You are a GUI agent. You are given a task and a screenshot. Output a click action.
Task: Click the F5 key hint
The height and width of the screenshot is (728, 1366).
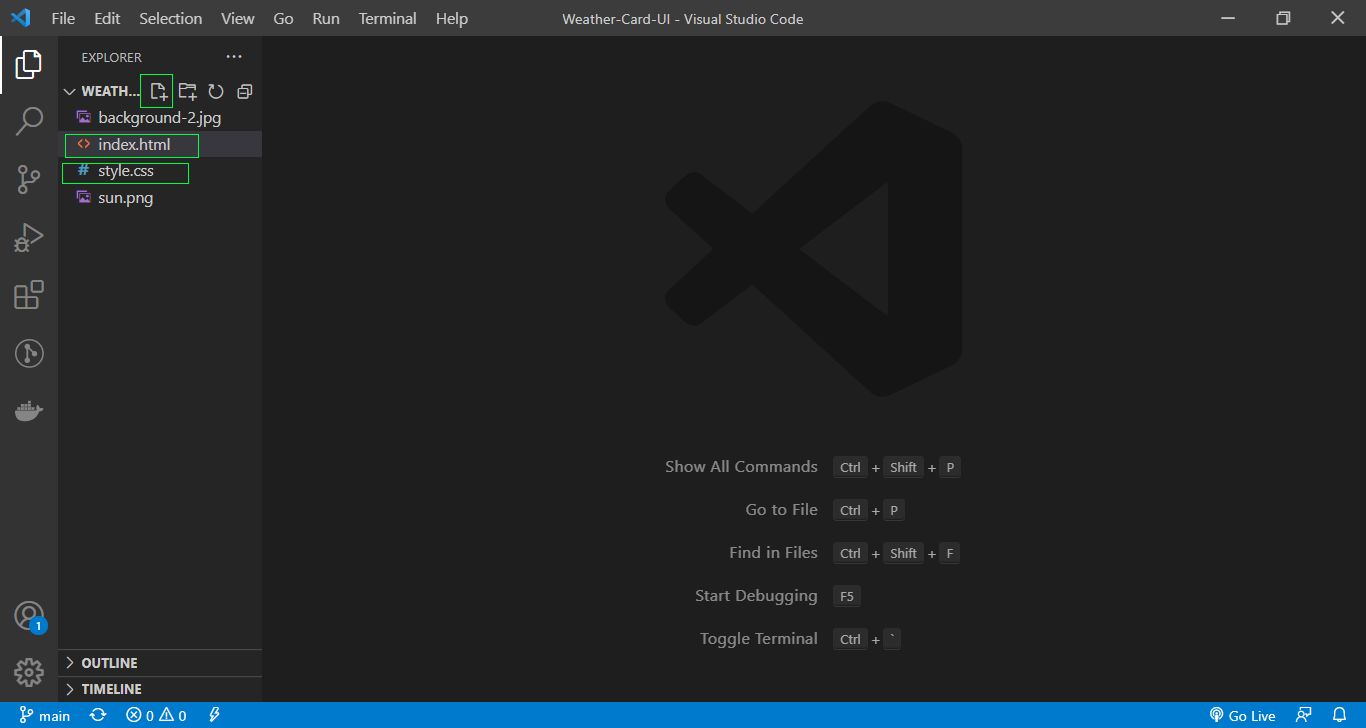847,596
